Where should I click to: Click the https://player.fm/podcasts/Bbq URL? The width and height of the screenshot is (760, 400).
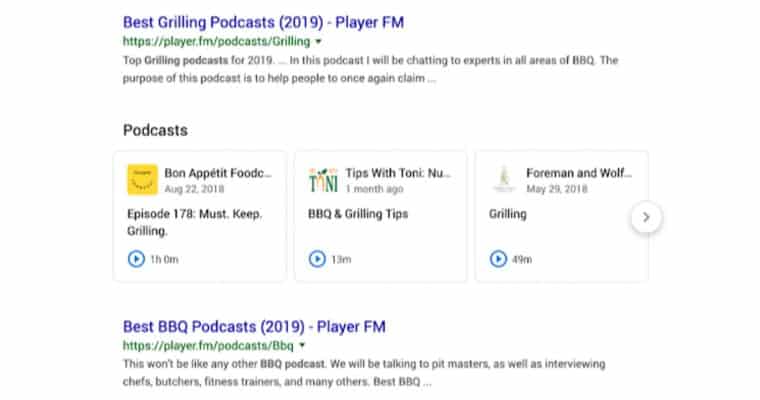coord(208,346)
